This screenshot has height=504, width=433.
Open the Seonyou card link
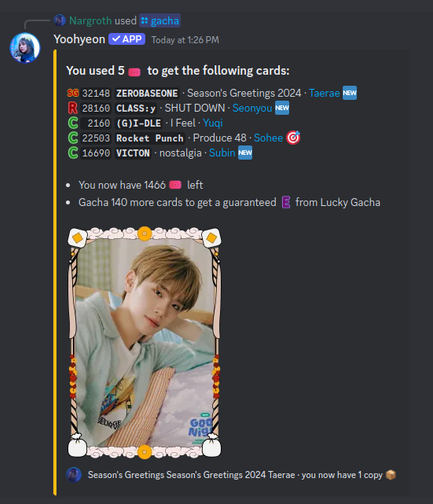(252, 108)
